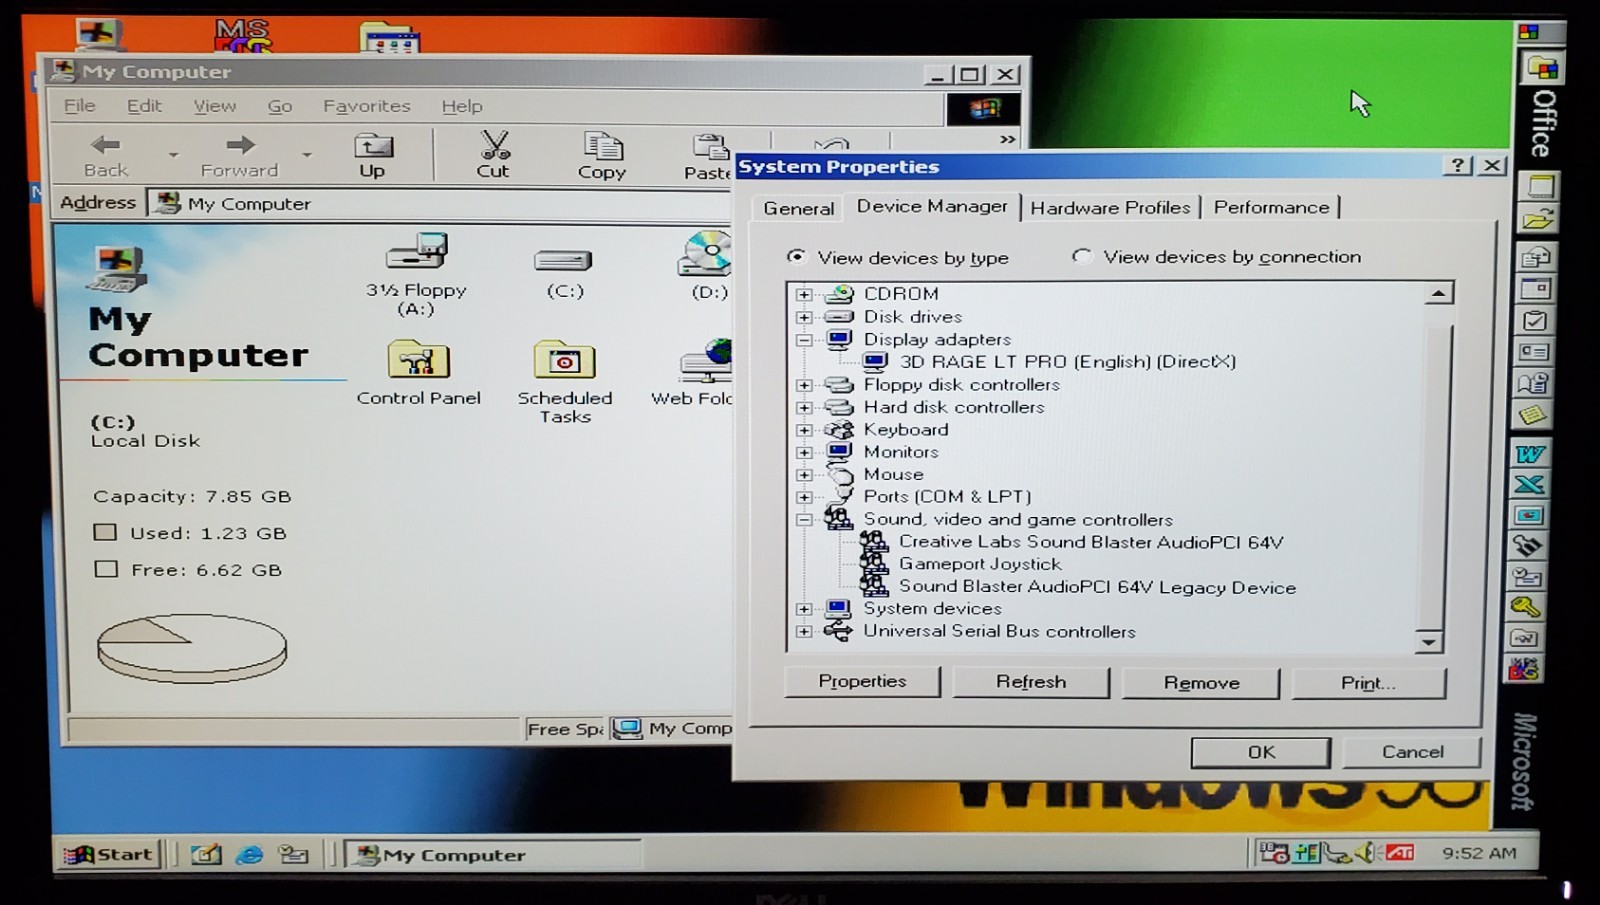This screenshot has height=905, width=1600.
Task: Switch to the General tab
Action: click(798, 208)
